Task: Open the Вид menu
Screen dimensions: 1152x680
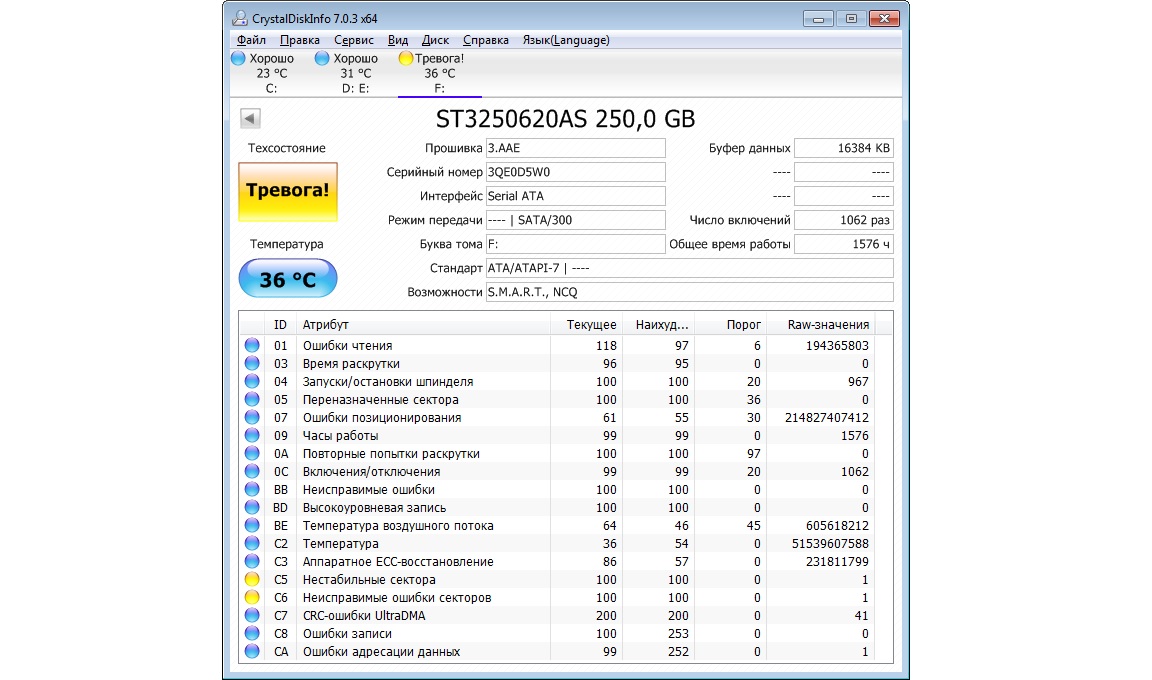Action: point(397,40)
